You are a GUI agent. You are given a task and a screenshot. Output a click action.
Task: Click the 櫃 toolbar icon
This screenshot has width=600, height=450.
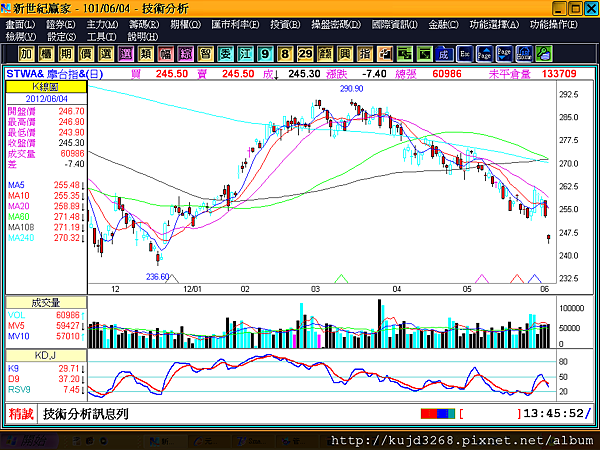46,54
